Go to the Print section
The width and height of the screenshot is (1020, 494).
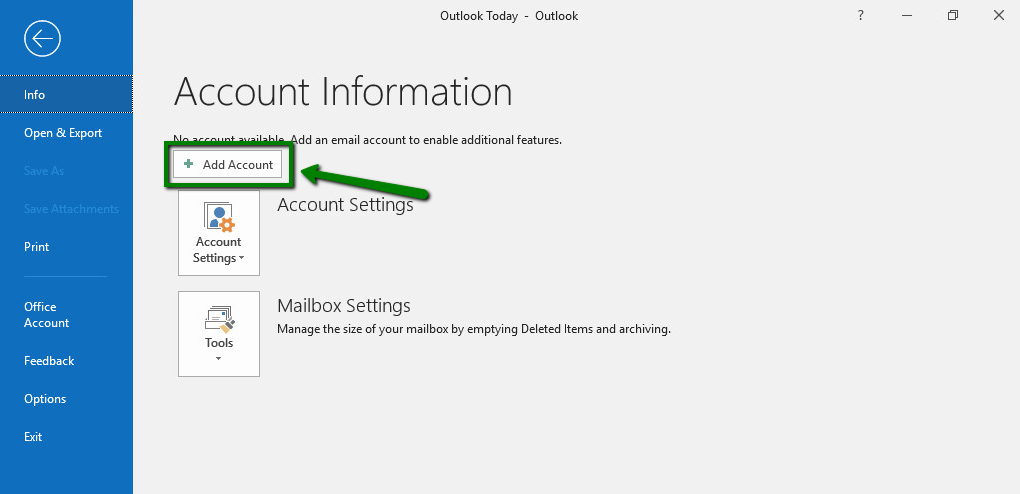(37, 247)
